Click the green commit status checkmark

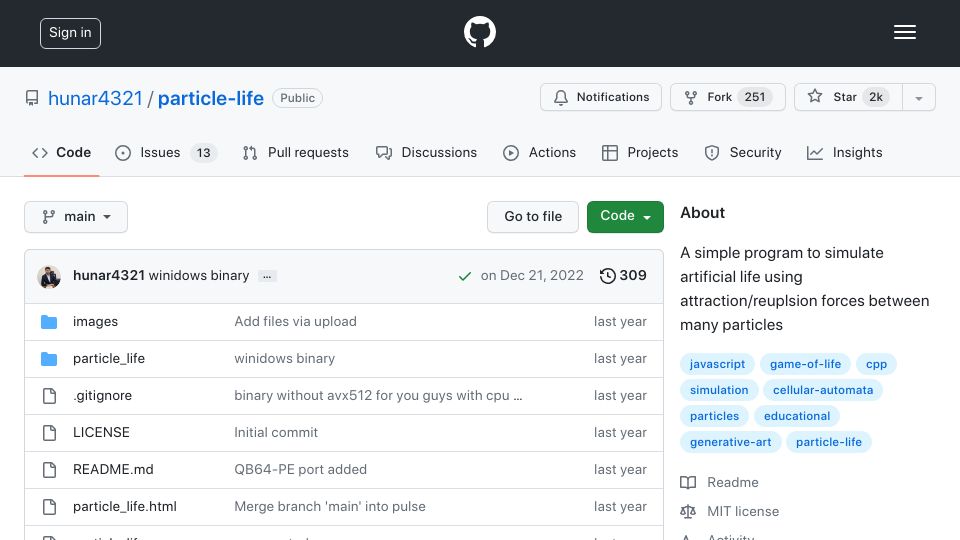pos(465,276)
